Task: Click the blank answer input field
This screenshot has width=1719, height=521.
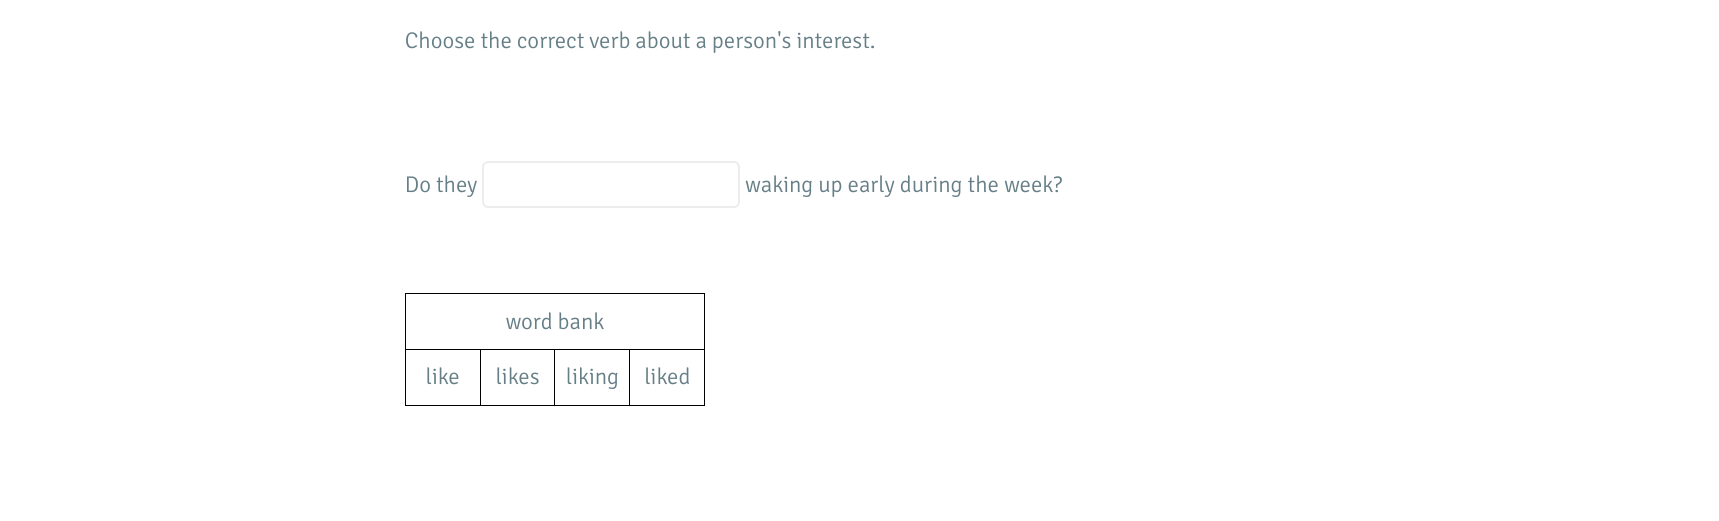Action: point(610,185)
